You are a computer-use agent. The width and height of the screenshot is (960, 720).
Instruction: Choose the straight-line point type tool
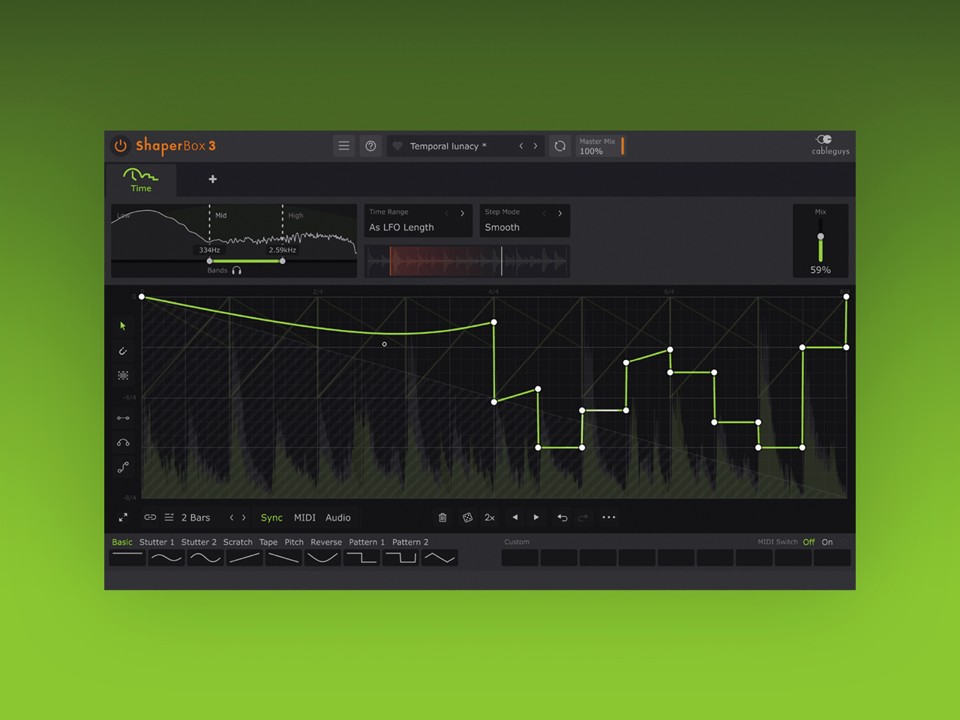123,419
